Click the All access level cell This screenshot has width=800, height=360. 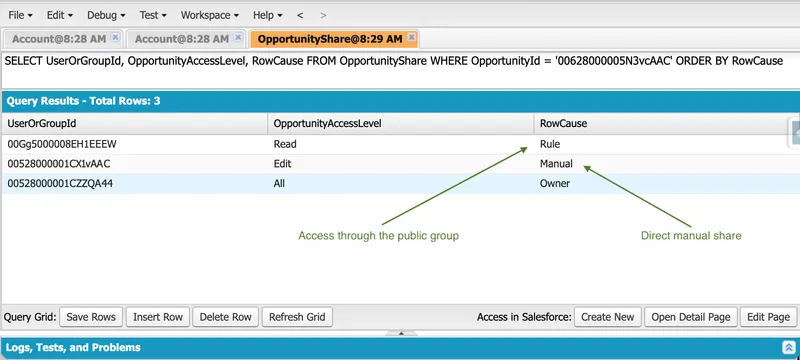coord(401,184)
